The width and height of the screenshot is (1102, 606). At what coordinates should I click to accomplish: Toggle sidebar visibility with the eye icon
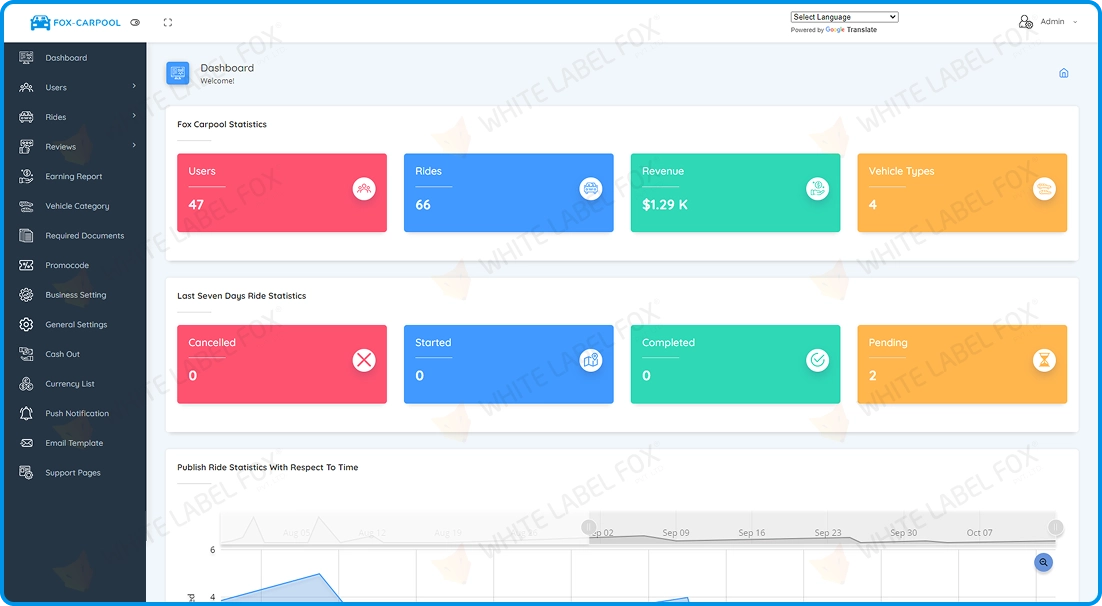pos(136,22)
